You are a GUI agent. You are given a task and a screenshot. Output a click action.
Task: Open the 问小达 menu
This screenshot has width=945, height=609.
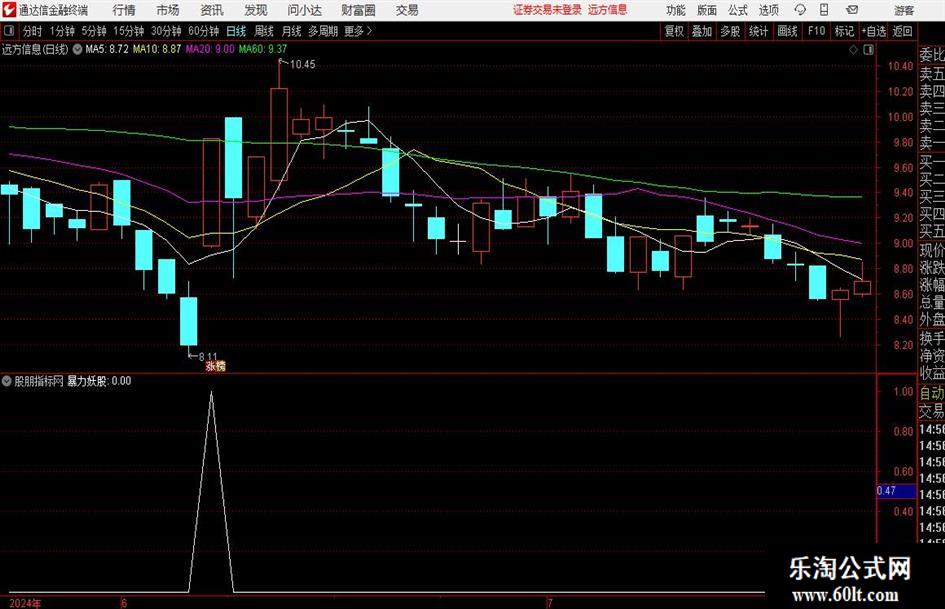(x=304, y=10)
